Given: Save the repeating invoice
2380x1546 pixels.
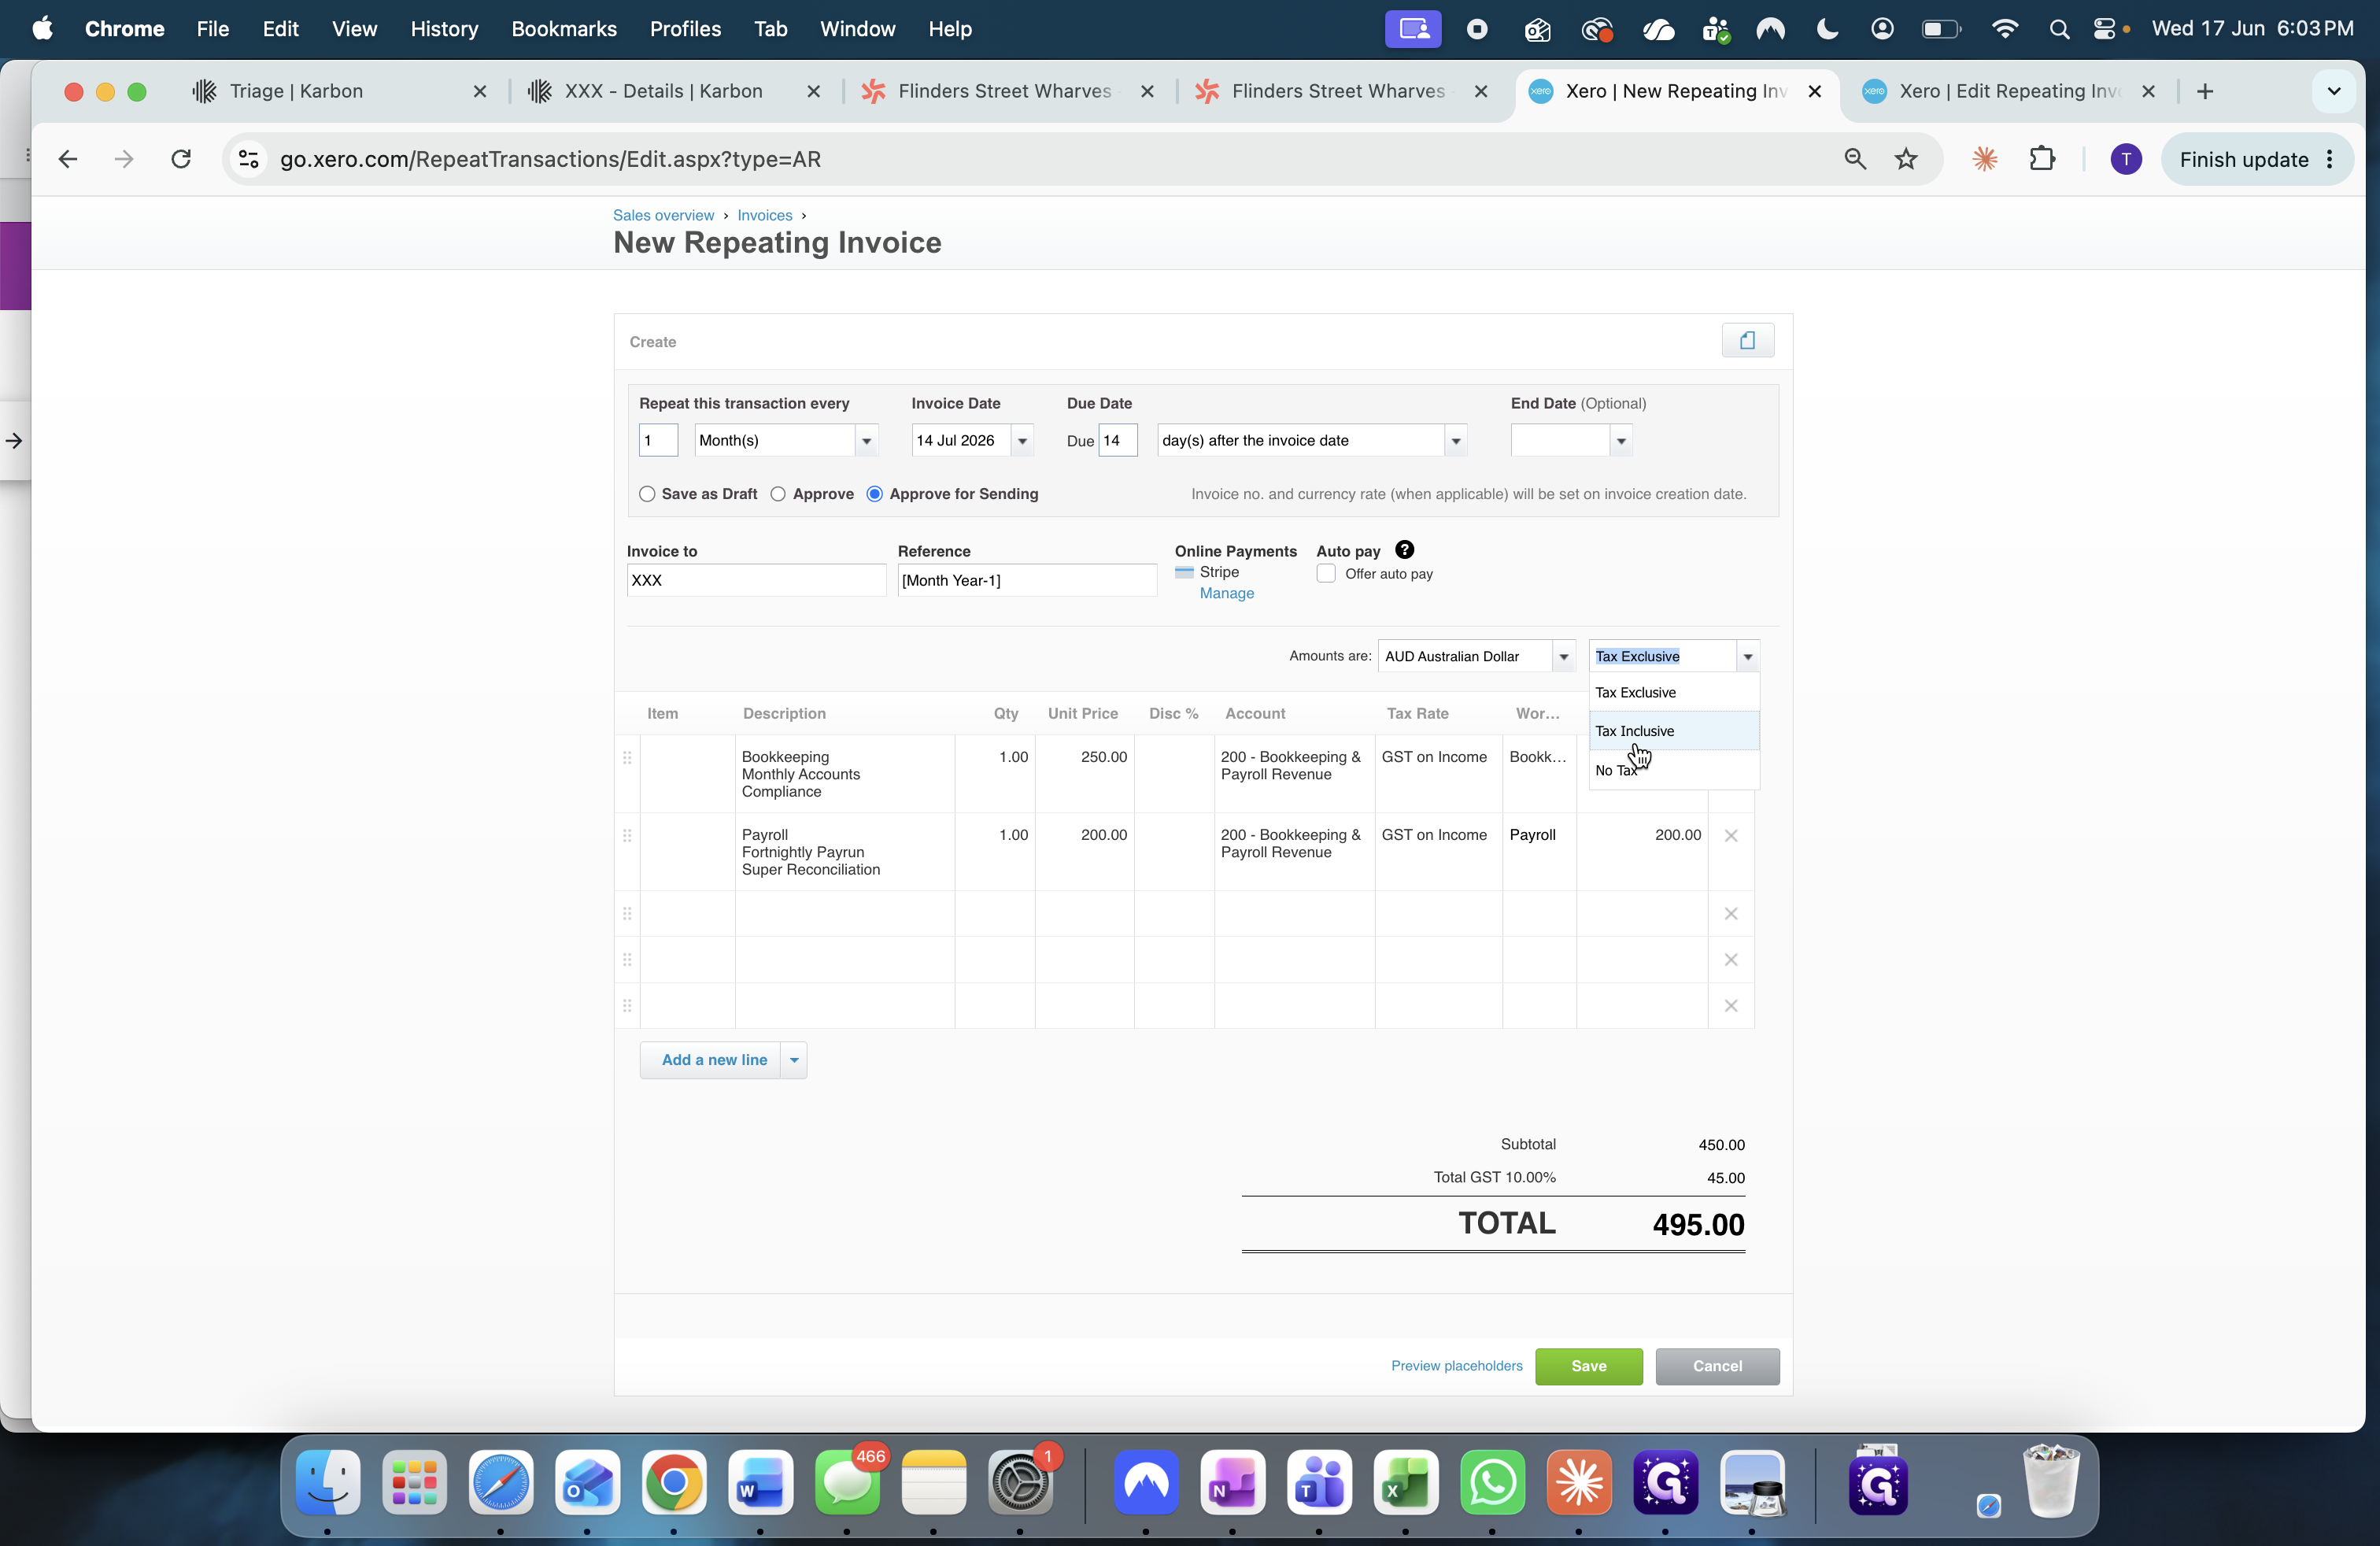Looking at the screenshot, I should tap(1589, 1366).
